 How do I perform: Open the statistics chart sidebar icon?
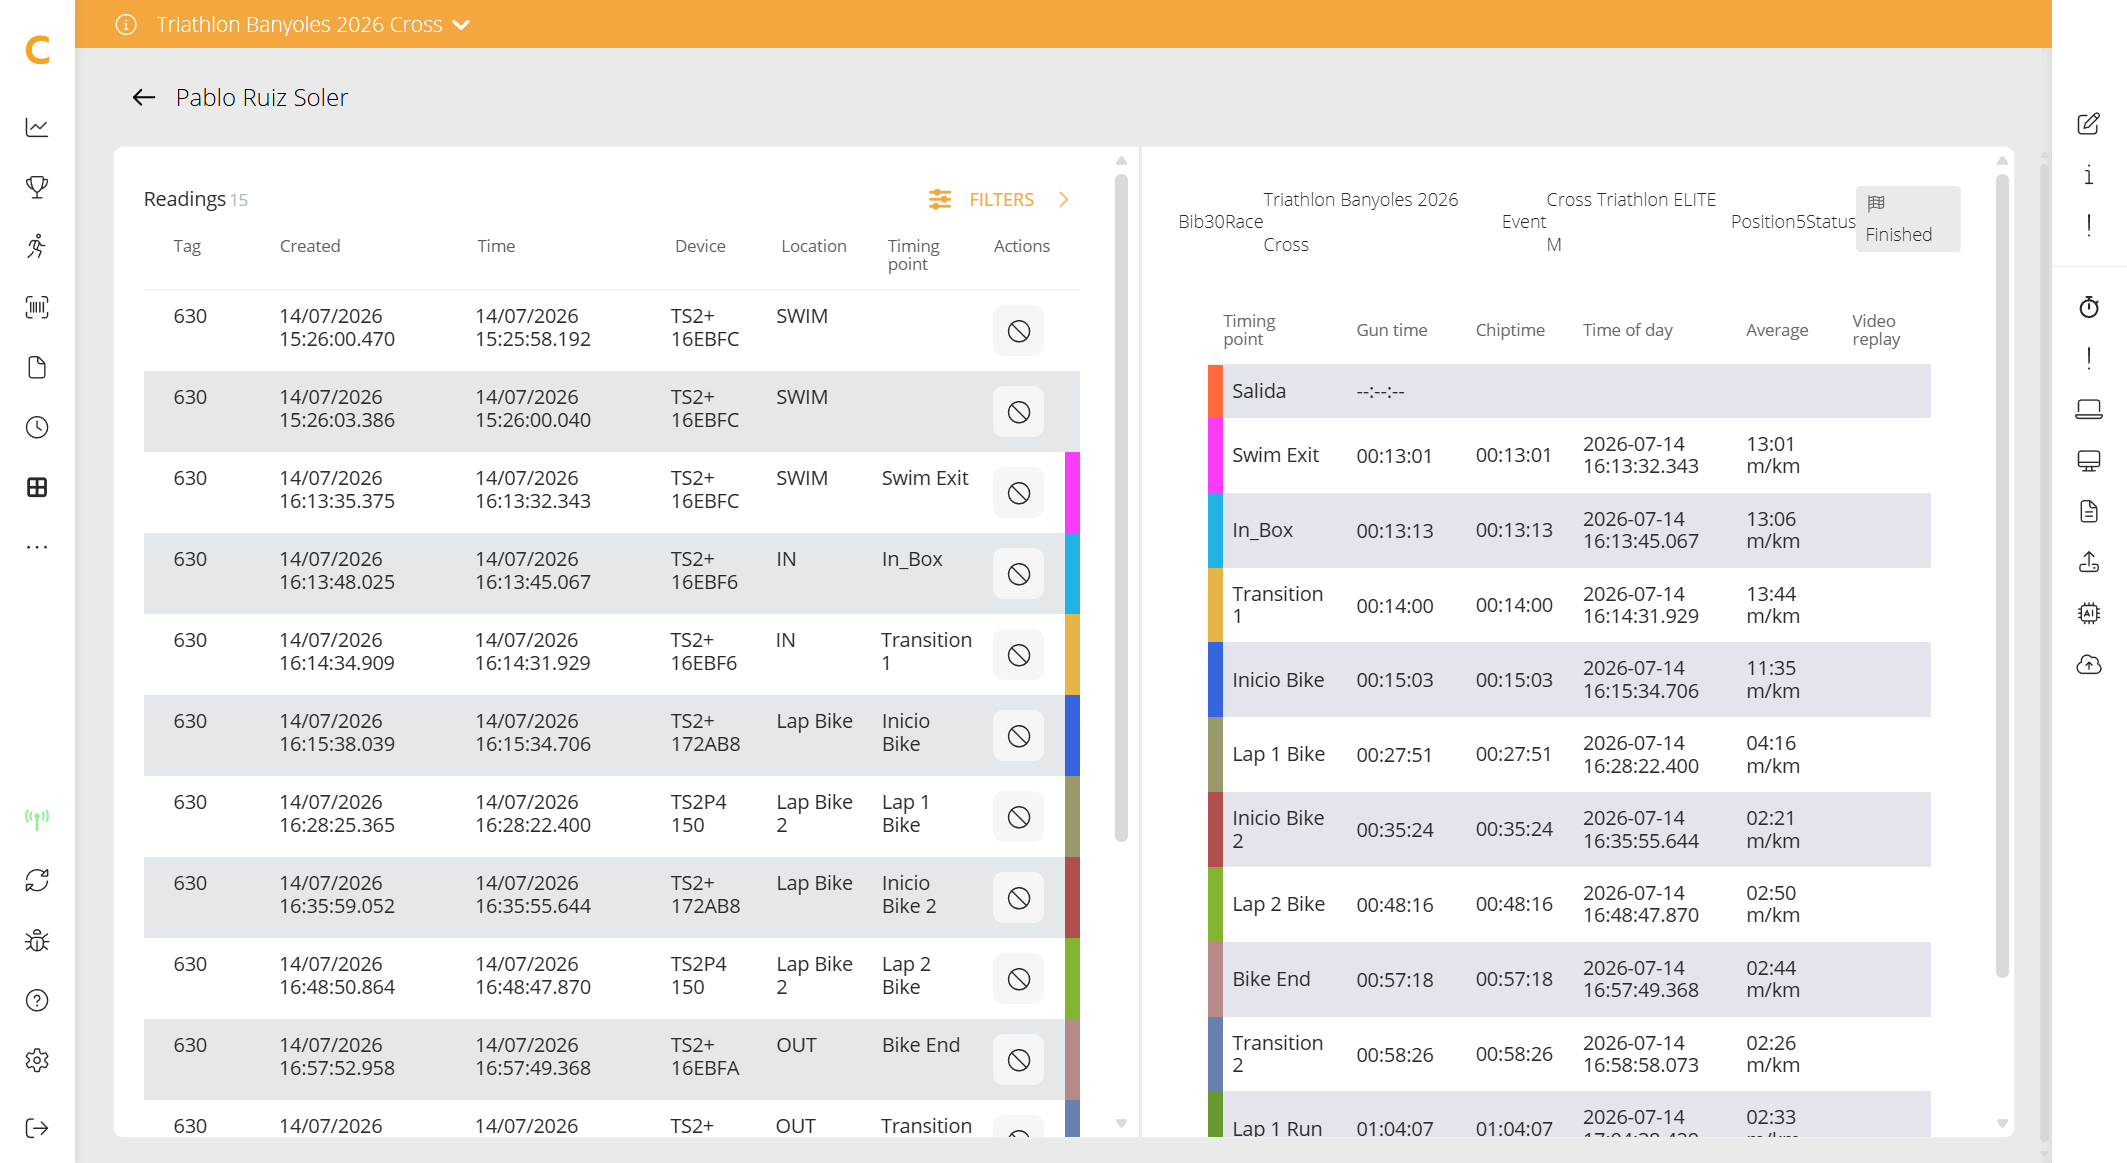(37, 128)
